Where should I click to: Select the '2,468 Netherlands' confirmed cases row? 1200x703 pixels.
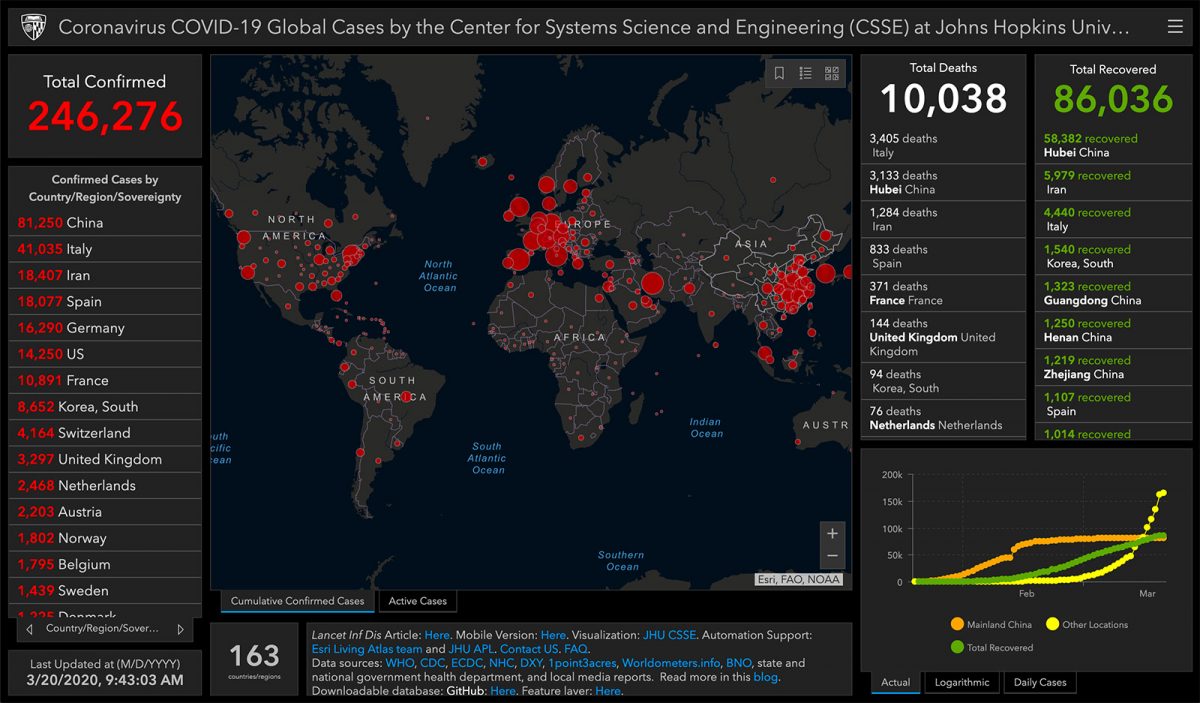(x=105, y=485)
